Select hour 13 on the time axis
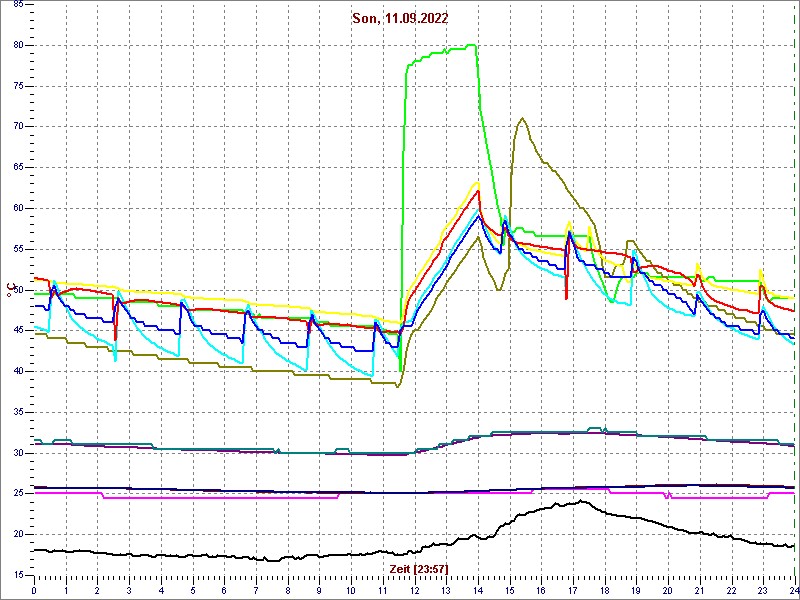The width and height of the screenshot is (800, 600). tap(446, 591)
